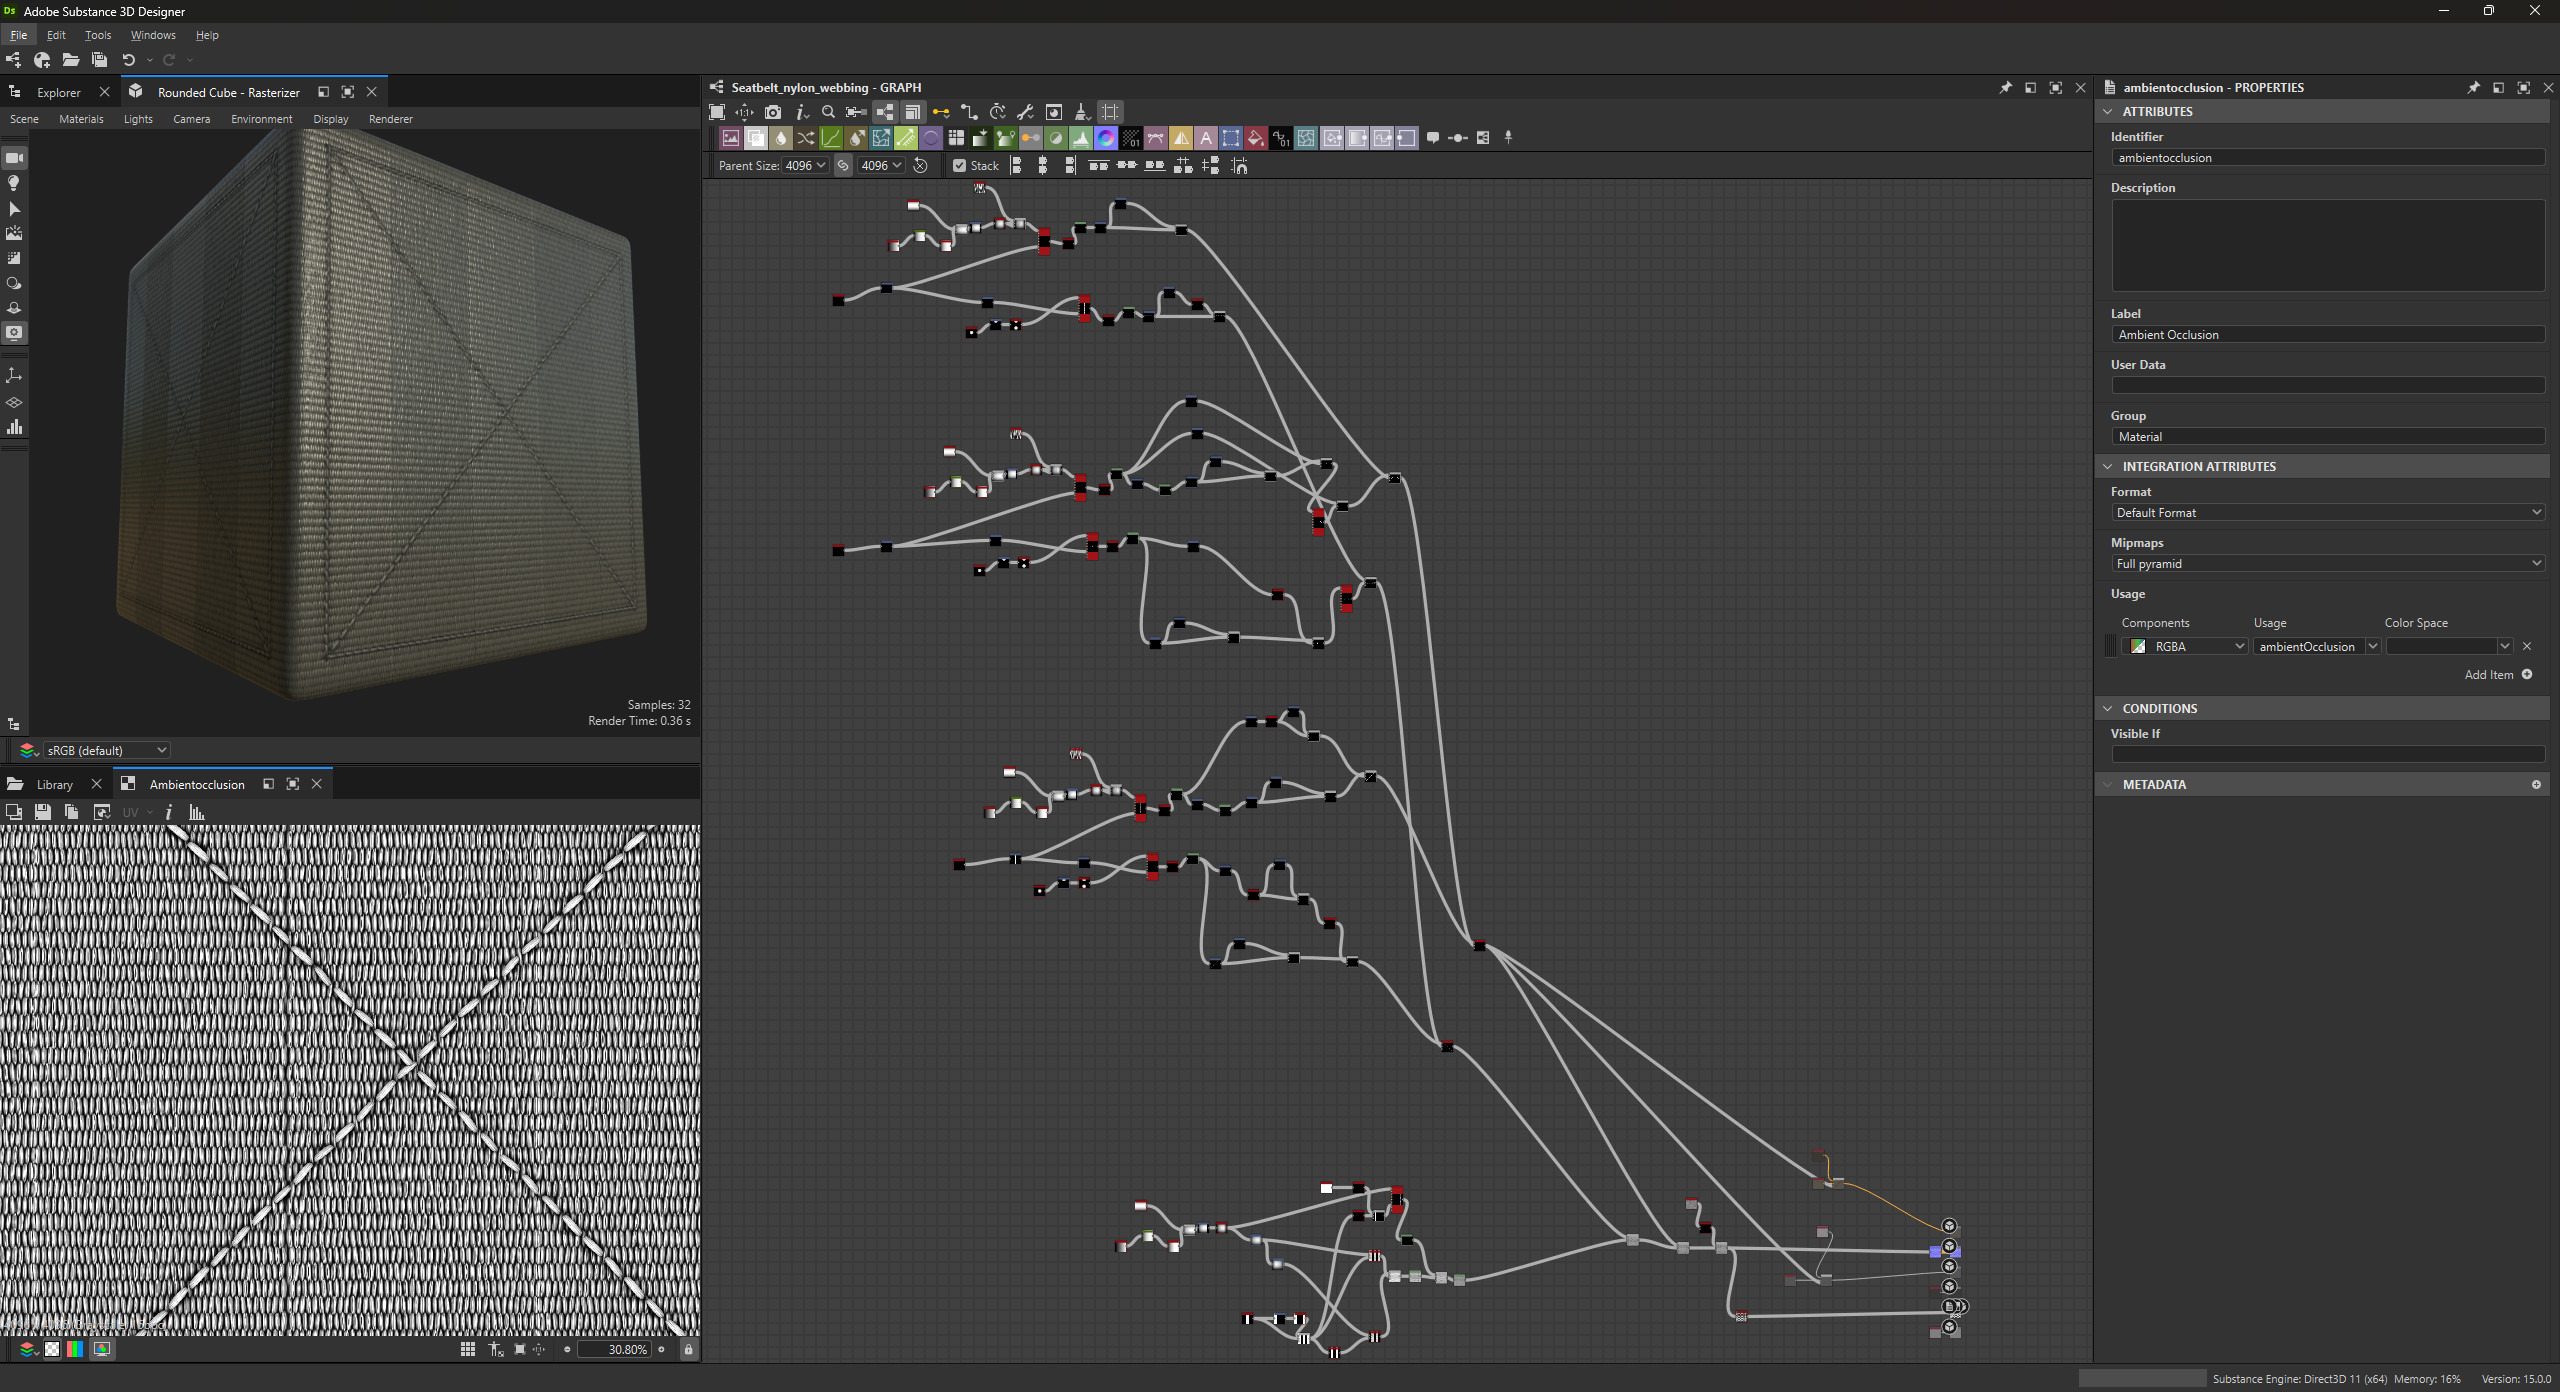Add a Blend node from the node toolbar
The height and width of the screenshot is (1392, 2560).
point(756,138)
